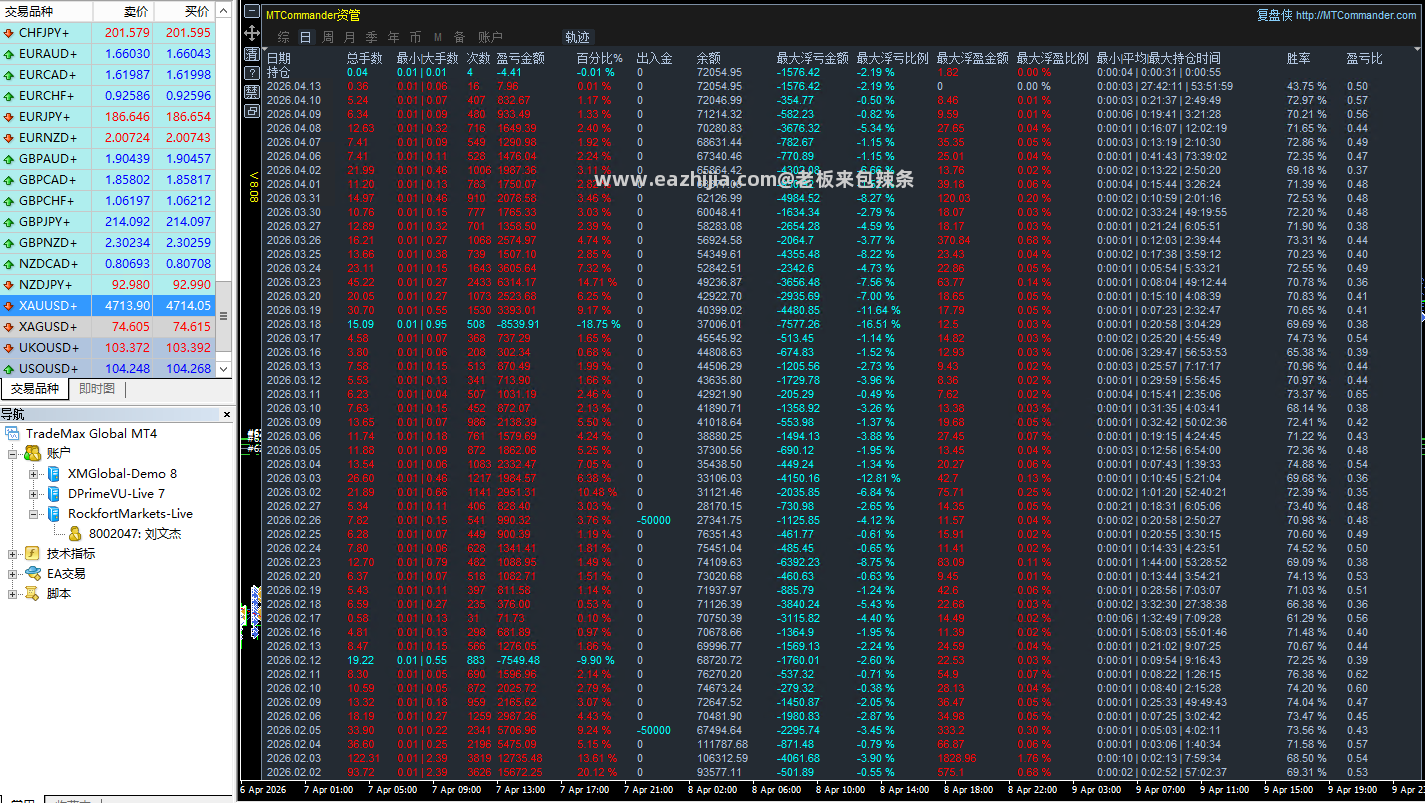Image resolution: width=1425 pixels, height=803 pixels.
Task: Click the arrow icon beside EURAUD+
Action: click(x=9, y=54)
